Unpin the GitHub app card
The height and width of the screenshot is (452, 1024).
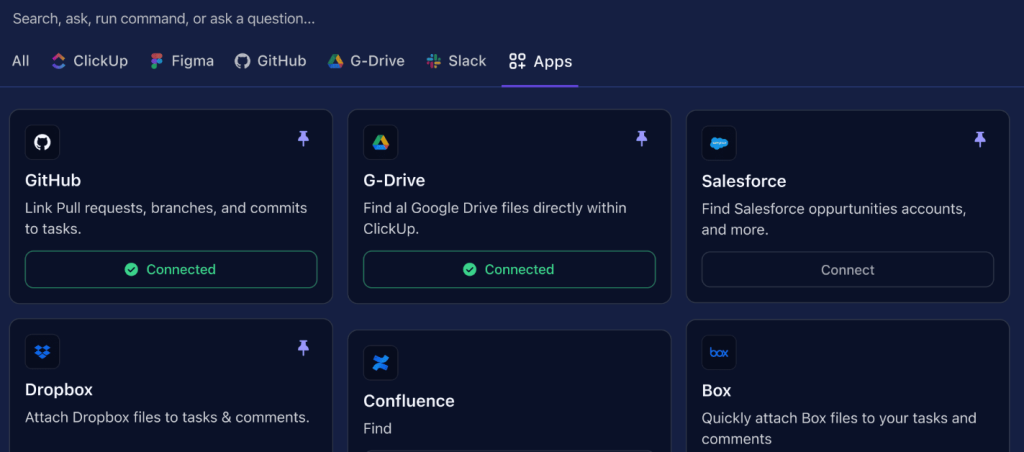tap(304, 138)
